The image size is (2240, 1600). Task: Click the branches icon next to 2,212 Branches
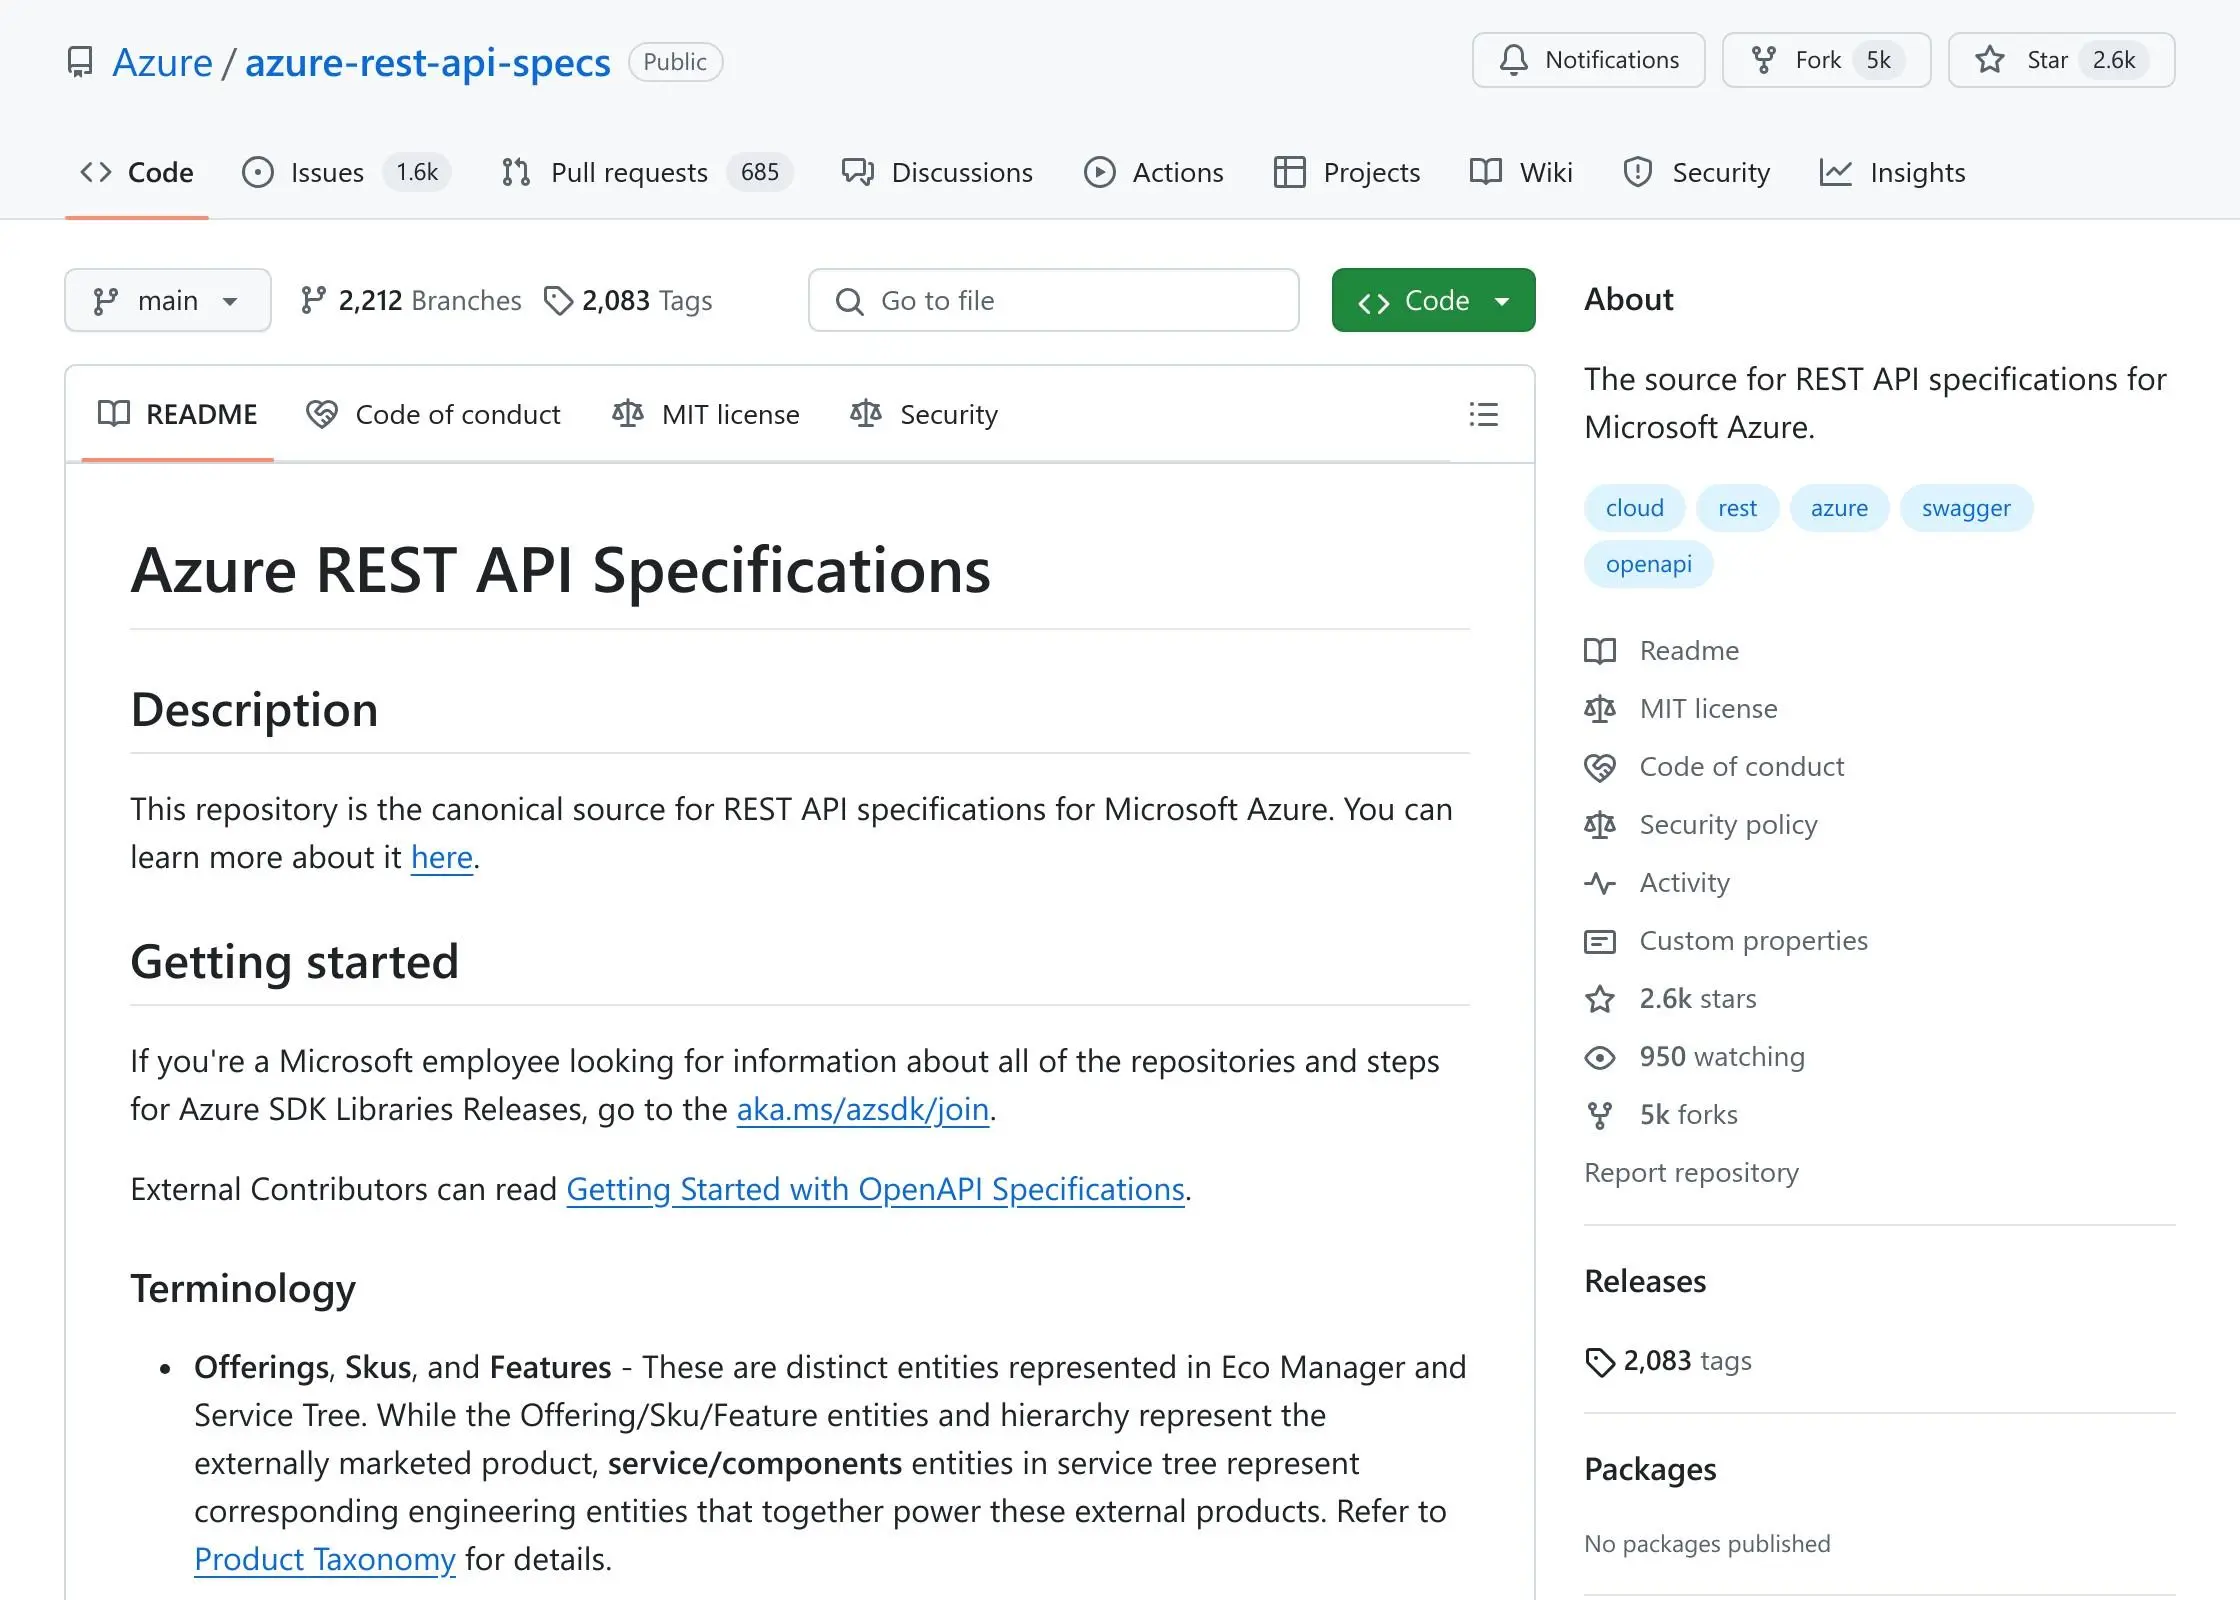(x=313, y=300)
